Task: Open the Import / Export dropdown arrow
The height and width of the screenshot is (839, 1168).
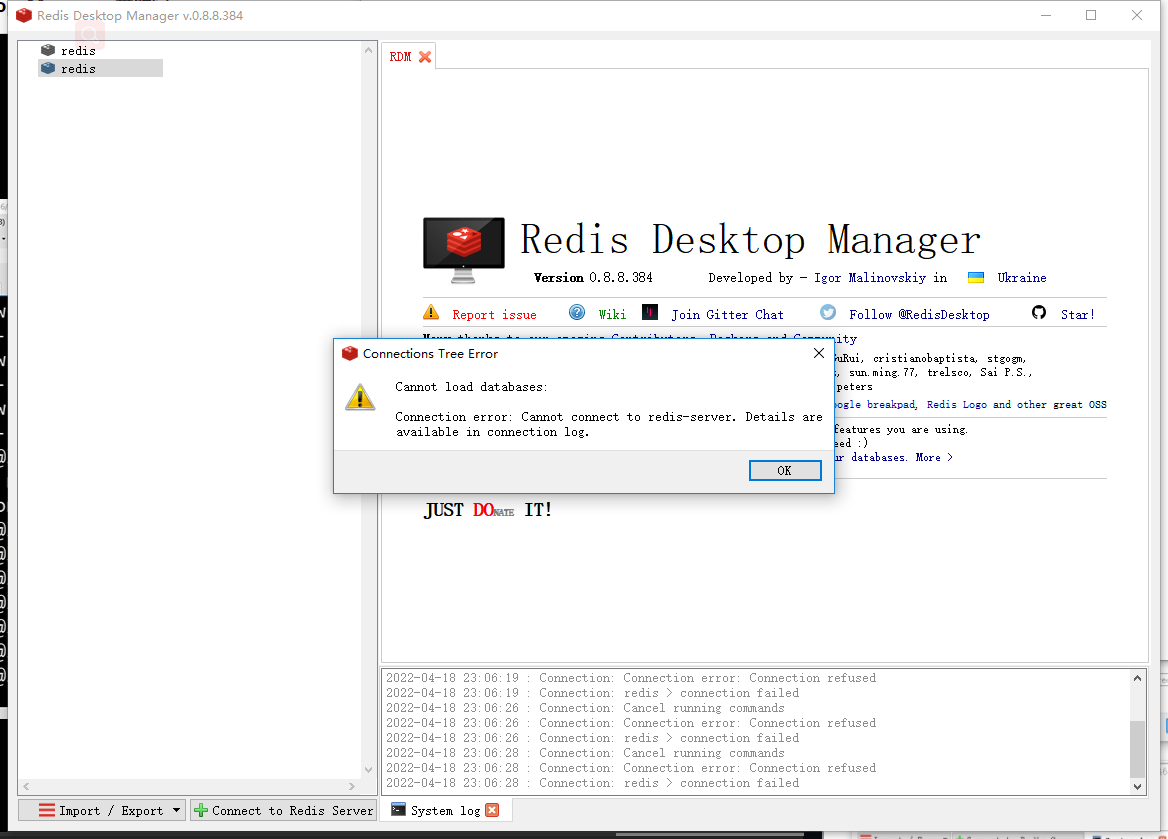Action: (176, 810)
